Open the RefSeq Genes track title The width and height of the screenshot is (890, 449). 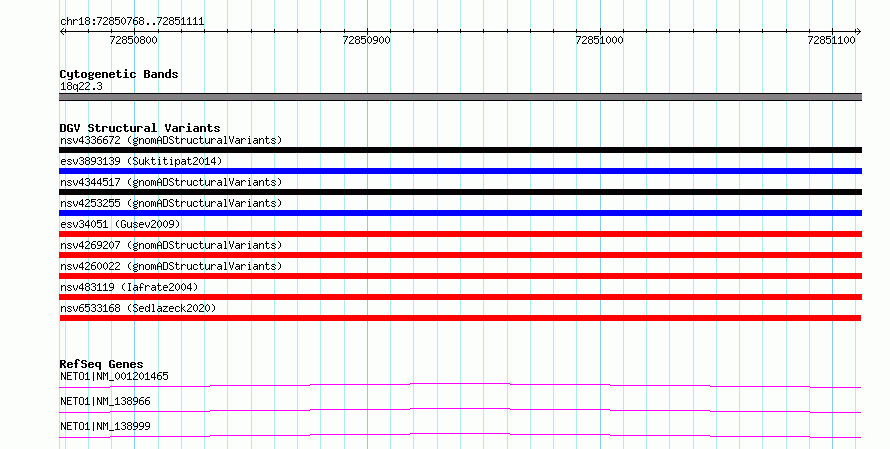pos(102,364)
